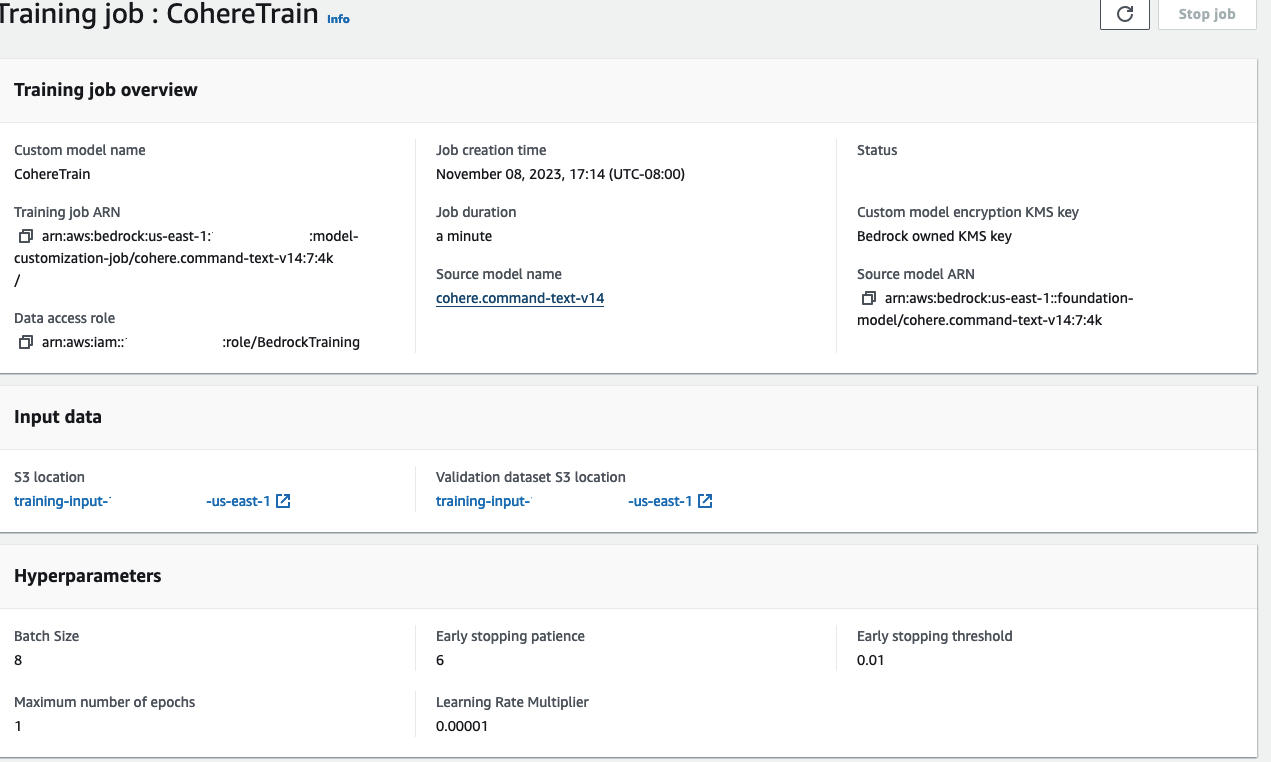
Task: Click the Learning Rate Multiplier value 0.00001
Action: (x=462, y=726)
